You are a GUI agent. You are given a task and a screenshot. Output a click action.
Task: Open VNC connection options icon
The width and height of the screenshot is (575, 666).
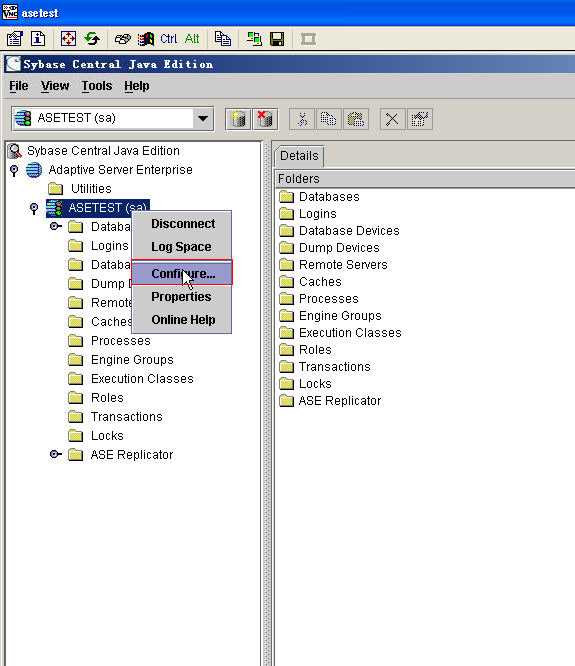click(x=14, y=39)
